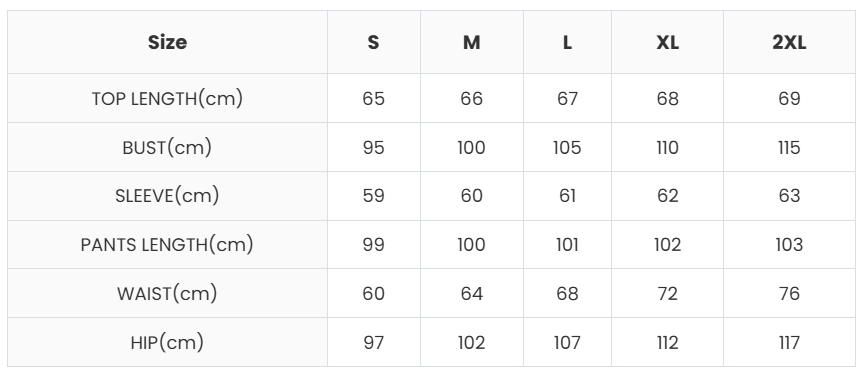
Task: Select the S size header
Action: pyautogui.click(x=373, y=42)
